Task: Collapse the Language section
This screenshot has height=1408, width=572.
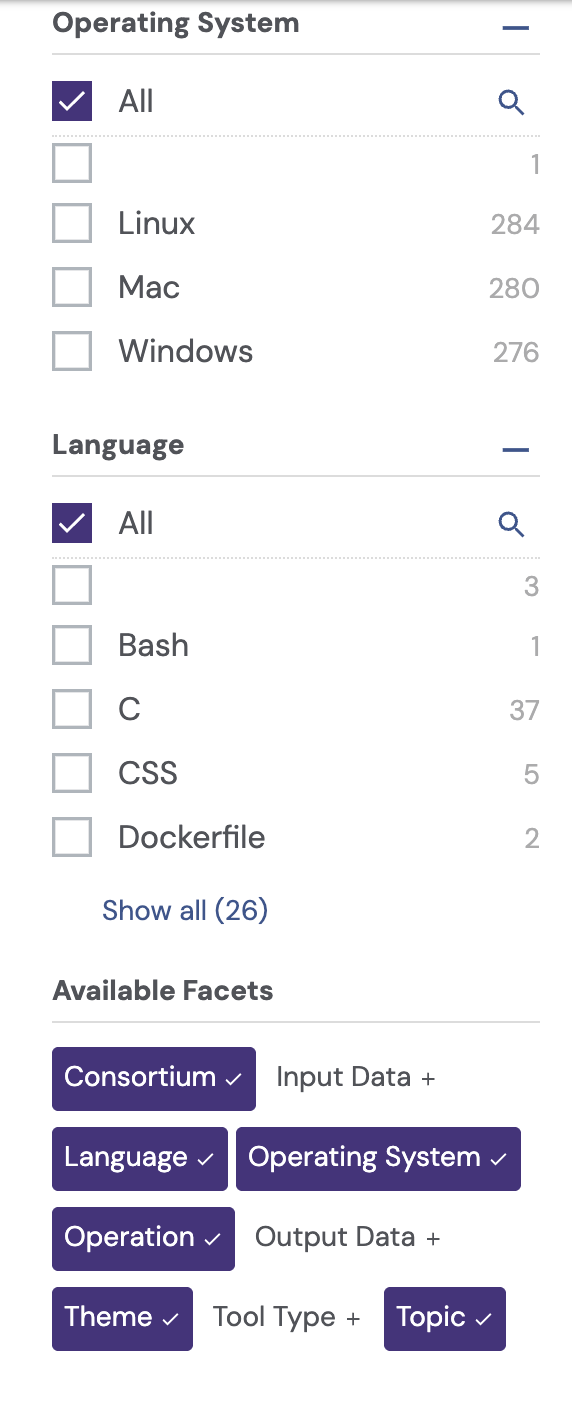Action: point(515,449)
